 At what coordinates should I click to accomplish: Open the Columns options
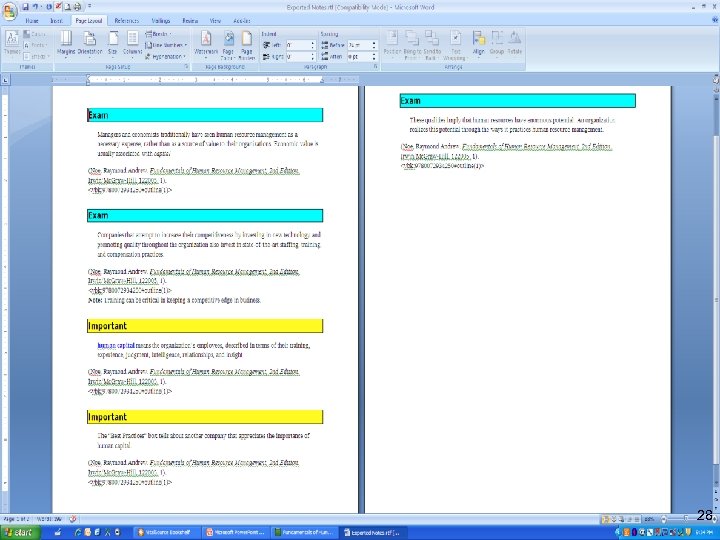tap(132, 45)
